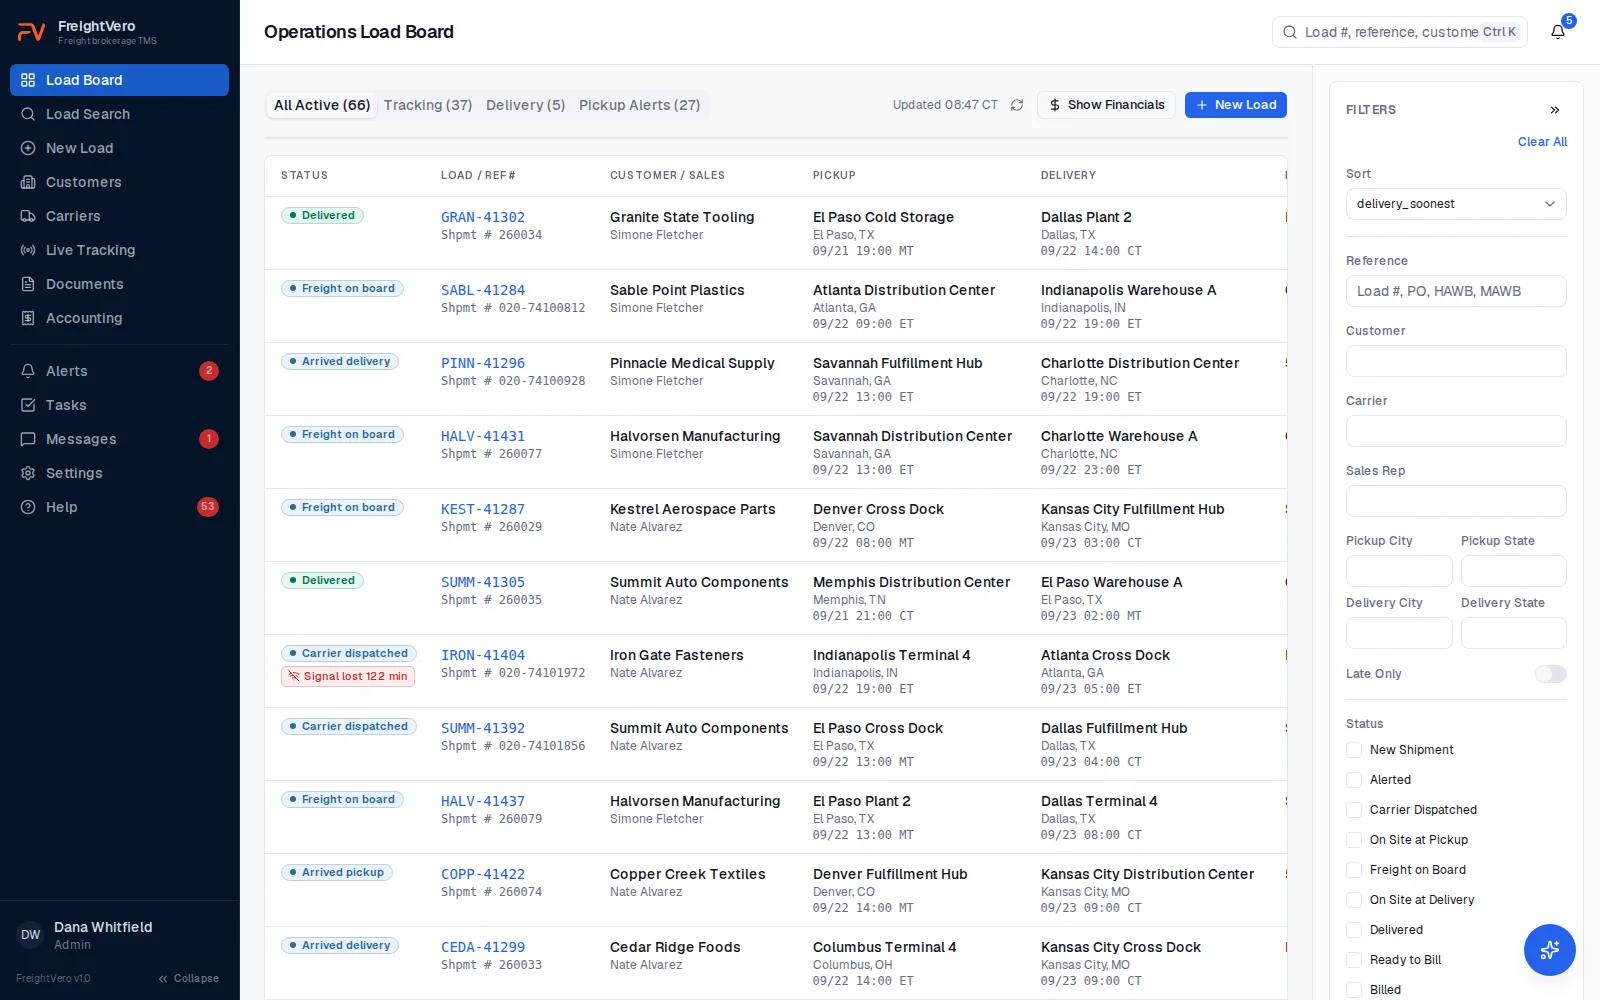Click the blue New Load button
Image resolution: width=1600 pixels, height=1000 pixels.
pyautogui.click(x=1236, y=105)
